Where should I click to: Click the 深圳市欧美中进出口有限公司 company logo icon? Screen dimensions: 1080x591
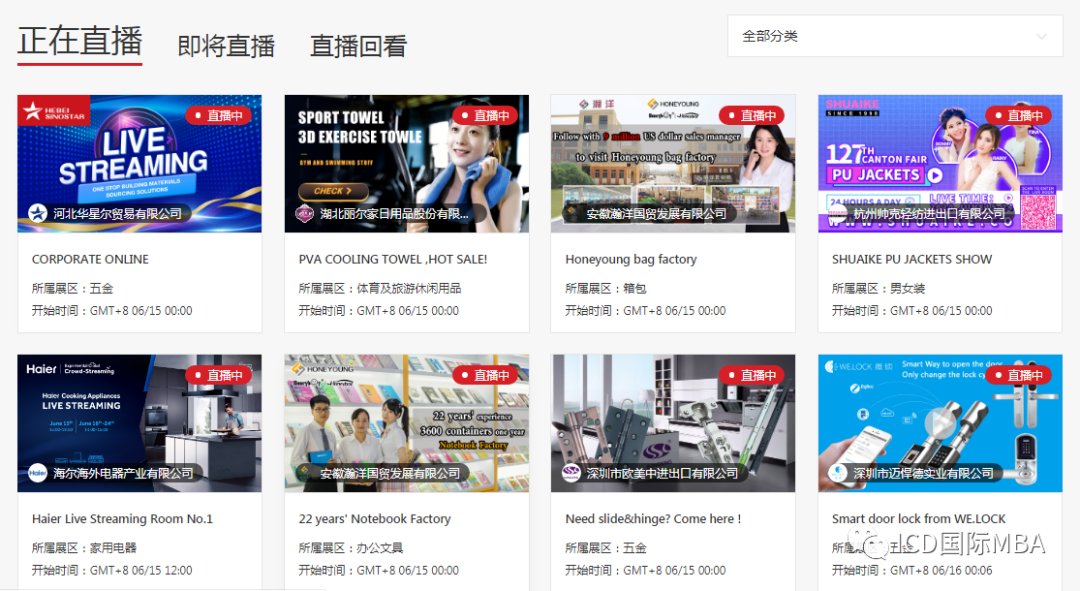click(571, 473)
